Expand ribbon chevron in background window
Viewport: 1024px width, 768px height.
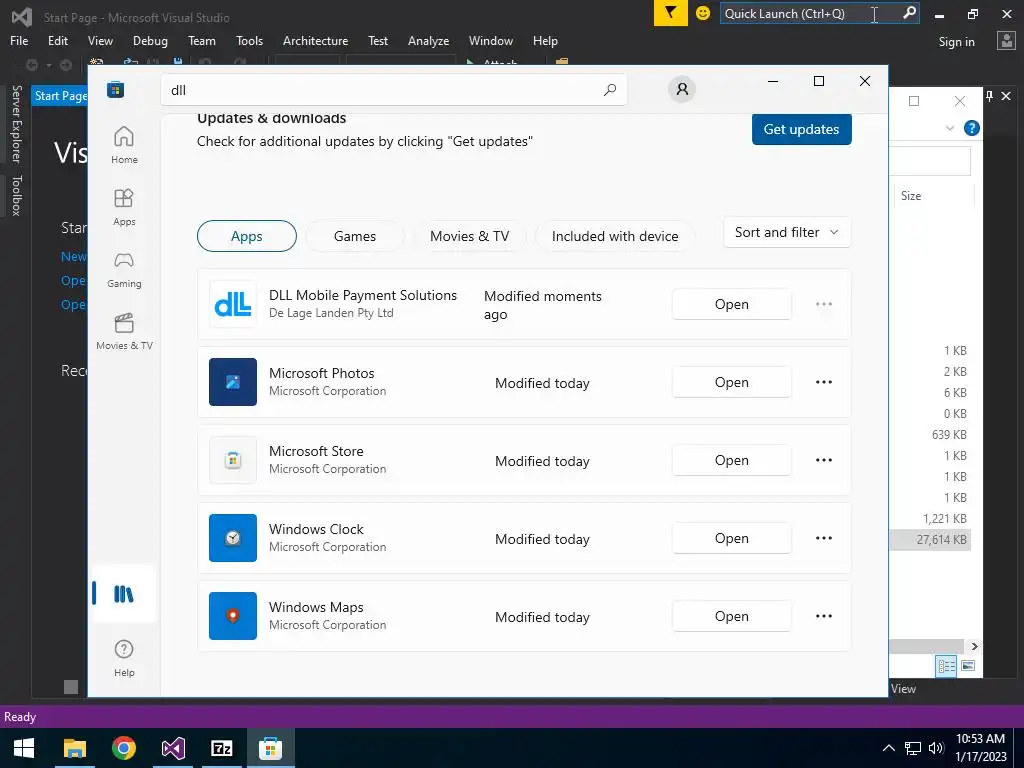pos(950,128)
